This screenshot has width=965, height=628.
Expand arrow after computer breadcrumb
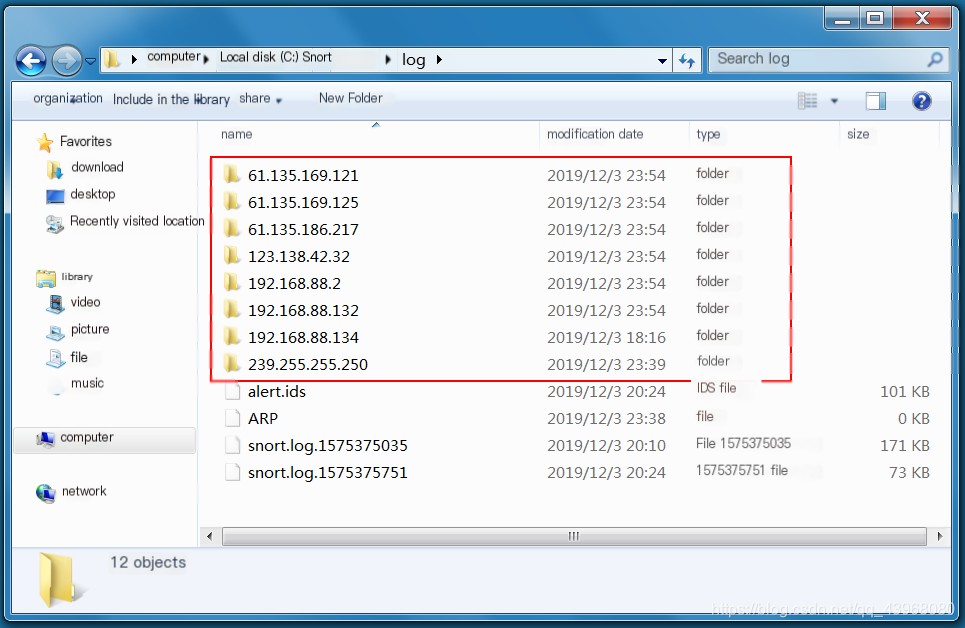207,60
